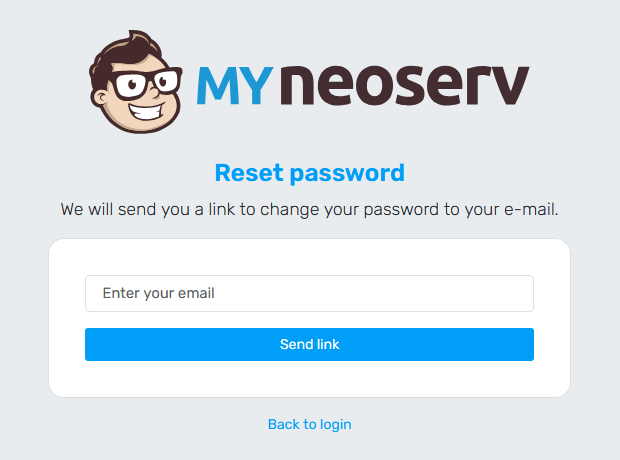Viewport: 620px width, 460px height.
Task: Go back to login
Action: coord(309,424)
